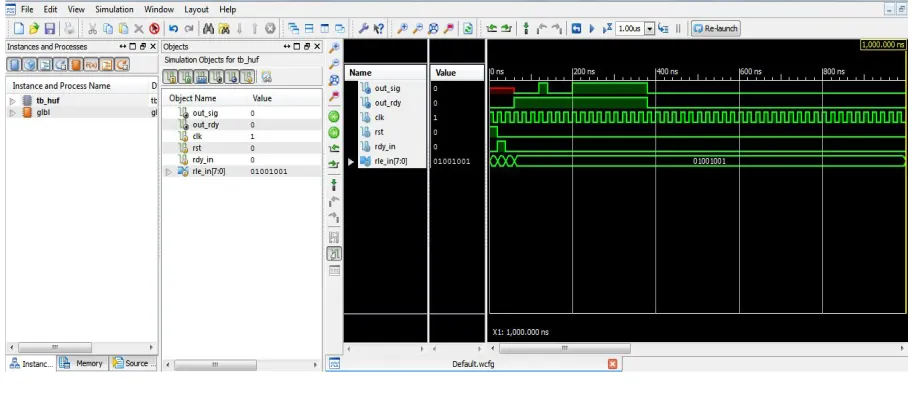Click Zoom to Cursor icon in top toolbar

pyautogui.click(x=449, y=29)
